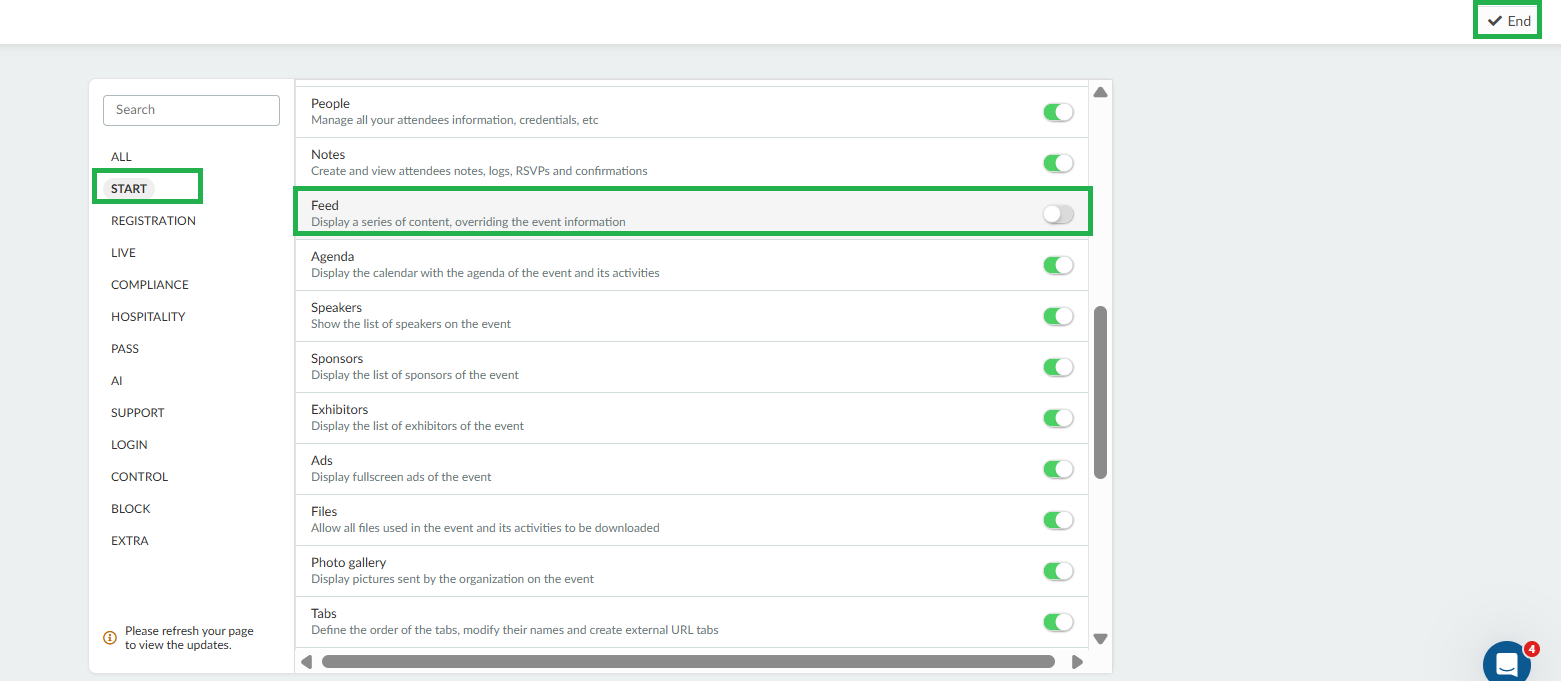Turn off the Notes toggle
This screenshot has width=1561, height=681.
tap(1058, 163)
